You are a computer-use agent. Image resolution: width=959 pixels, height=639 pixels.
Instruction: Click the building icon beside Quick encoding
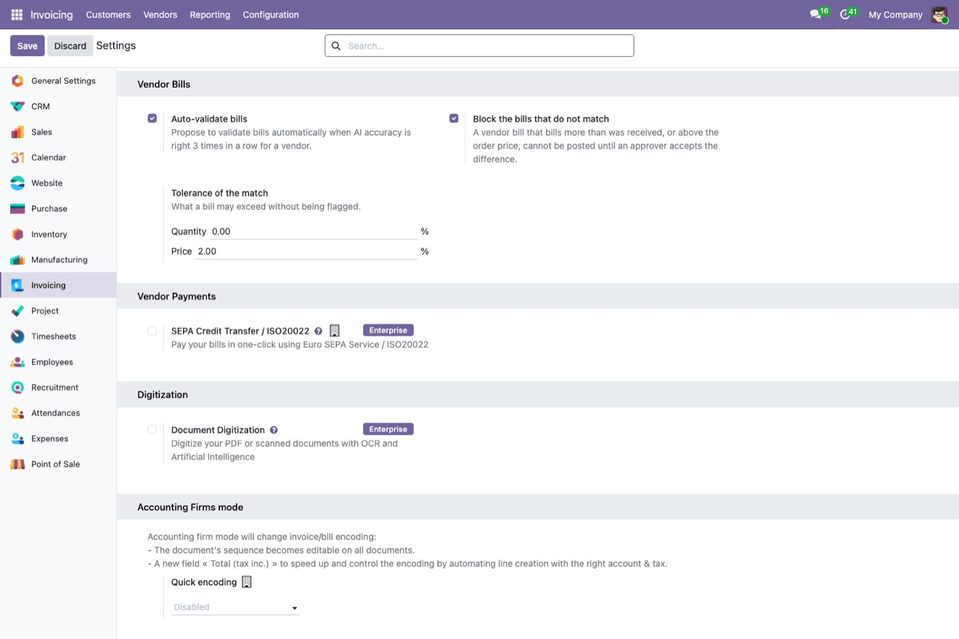tap(246, 582)
